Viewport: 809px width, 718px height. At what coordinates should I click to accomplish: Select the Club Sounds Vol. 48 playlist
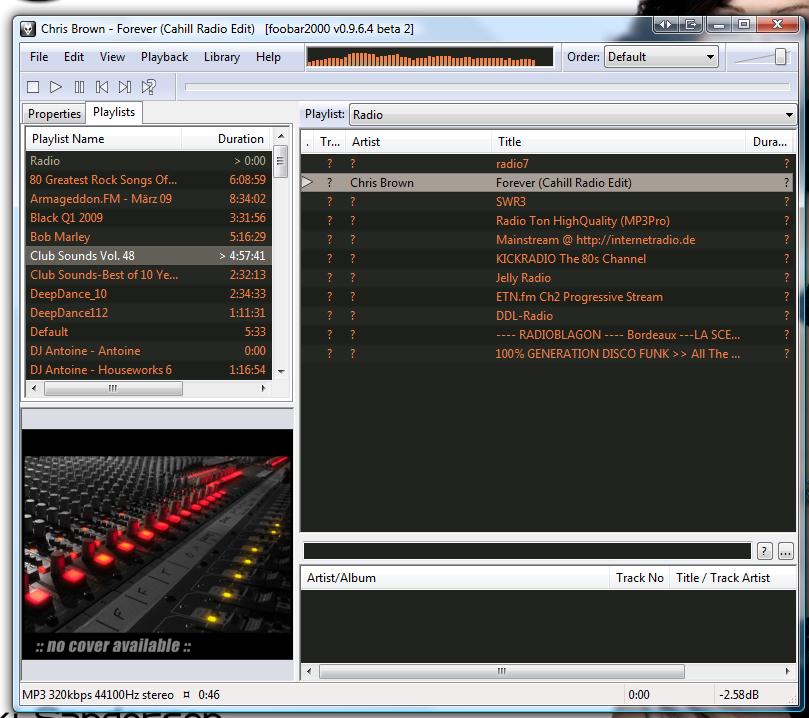click(x=149, y=256)
